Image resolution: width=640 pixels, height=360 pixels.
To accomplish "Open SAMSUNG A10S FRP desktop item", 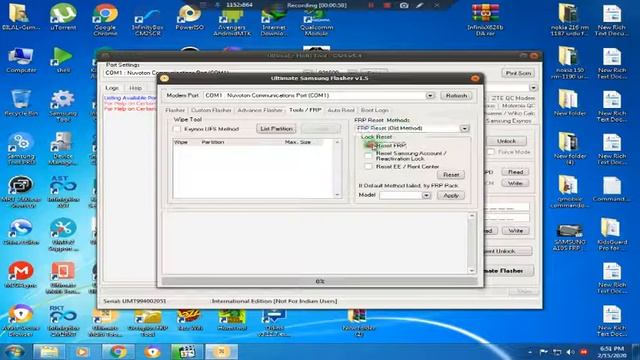I will [x=569, y=237].
